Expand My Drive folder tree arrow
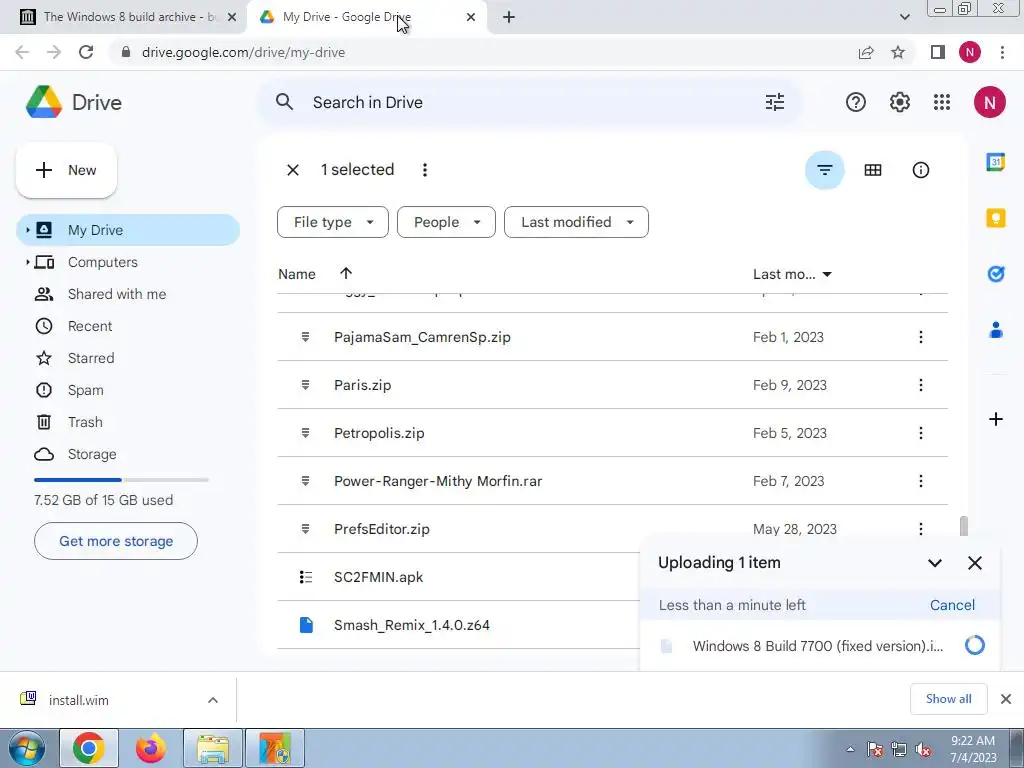Screen dimensions: 1024x768 coord(27,230)
